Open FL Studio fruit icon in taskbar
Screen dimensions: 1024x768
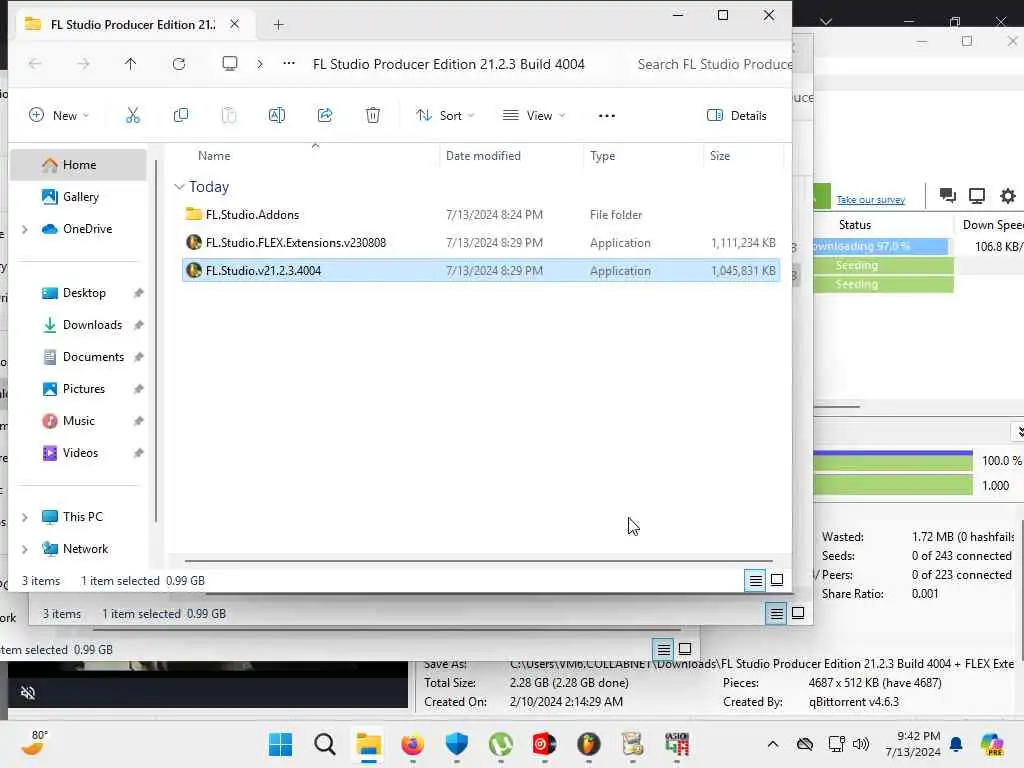[x=588, y=744]
